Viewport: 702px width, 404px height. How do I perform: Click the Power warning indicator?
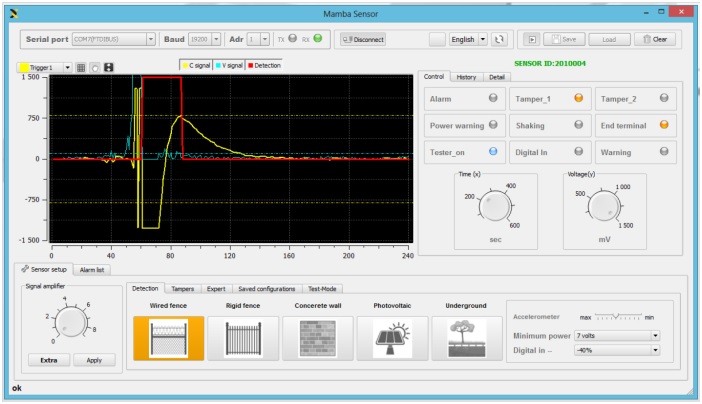coord(493,125)
